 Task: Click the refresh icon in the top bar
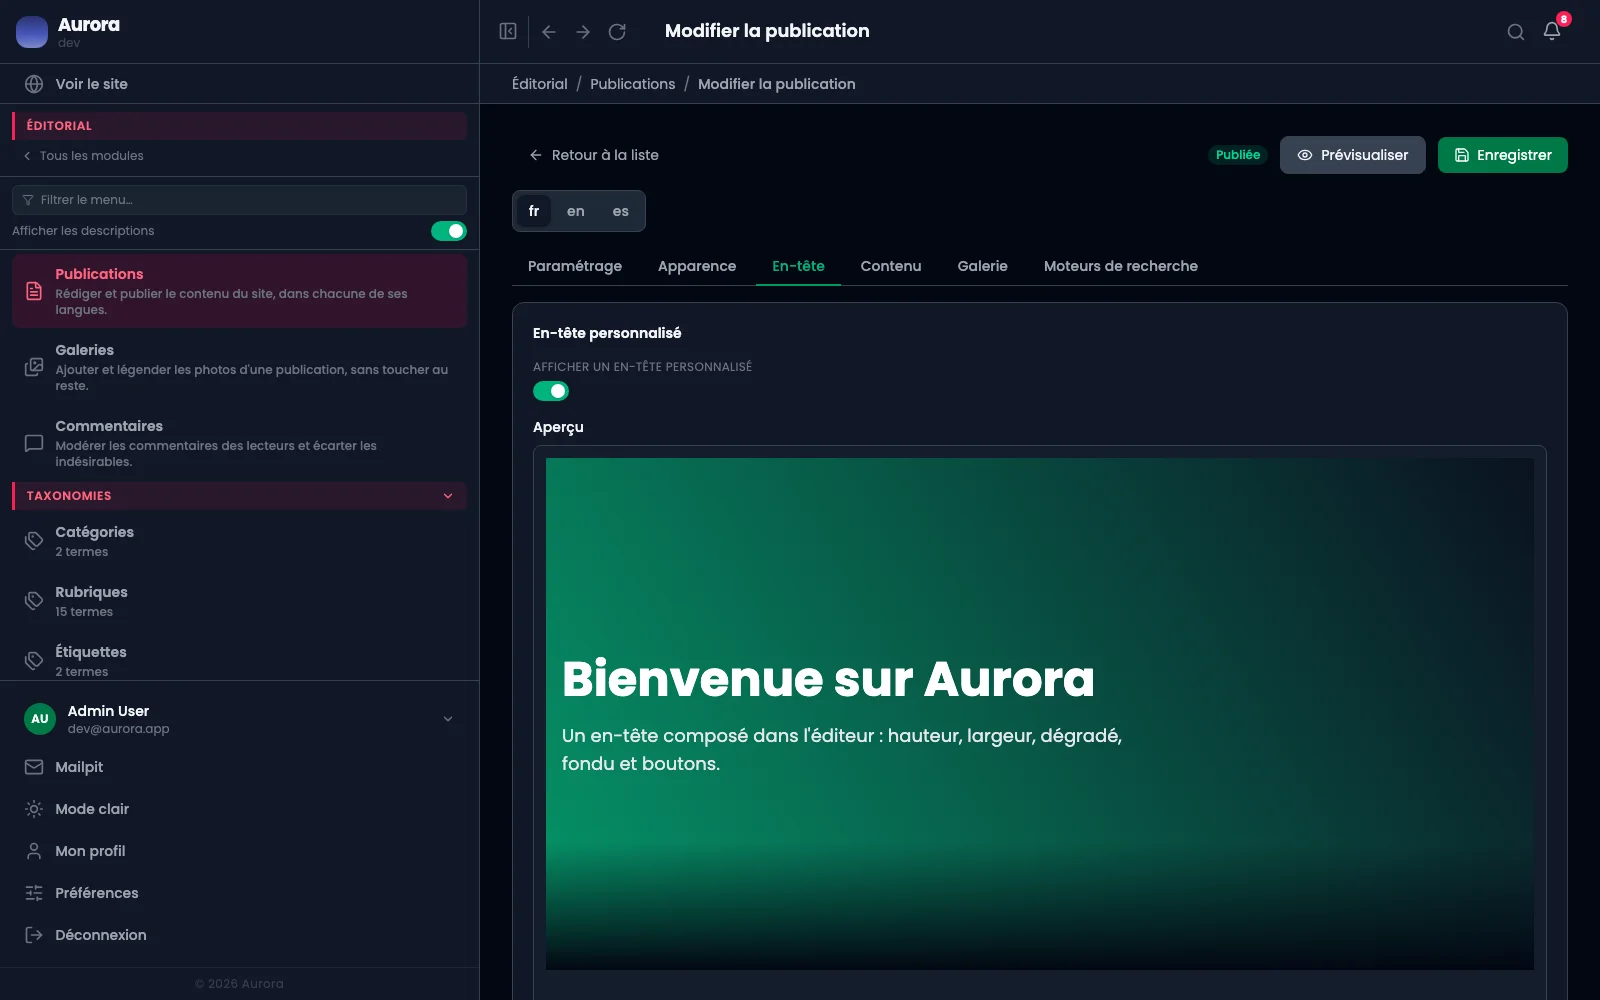point(617,32)
